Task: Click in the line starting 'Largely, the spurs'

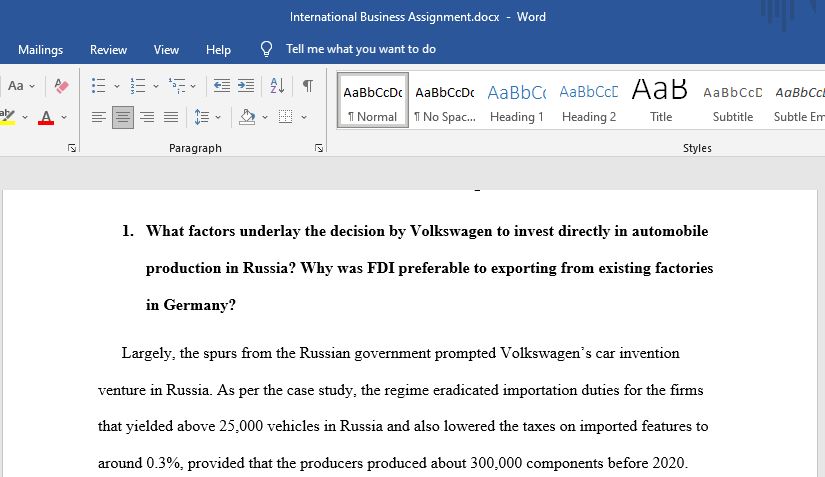Action: coord(400,353)
